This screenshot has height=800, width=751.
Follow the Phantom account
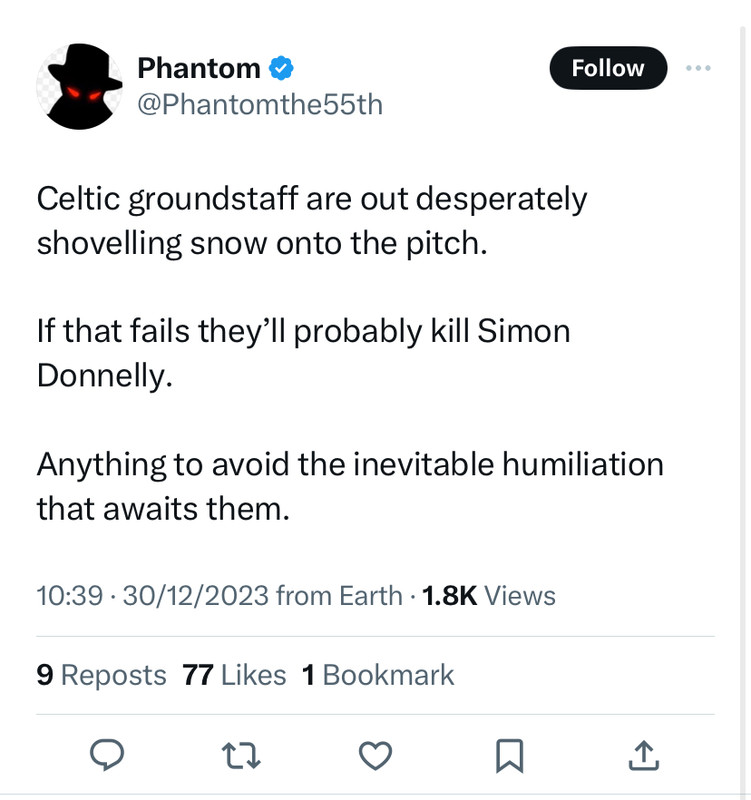[608, 68]
